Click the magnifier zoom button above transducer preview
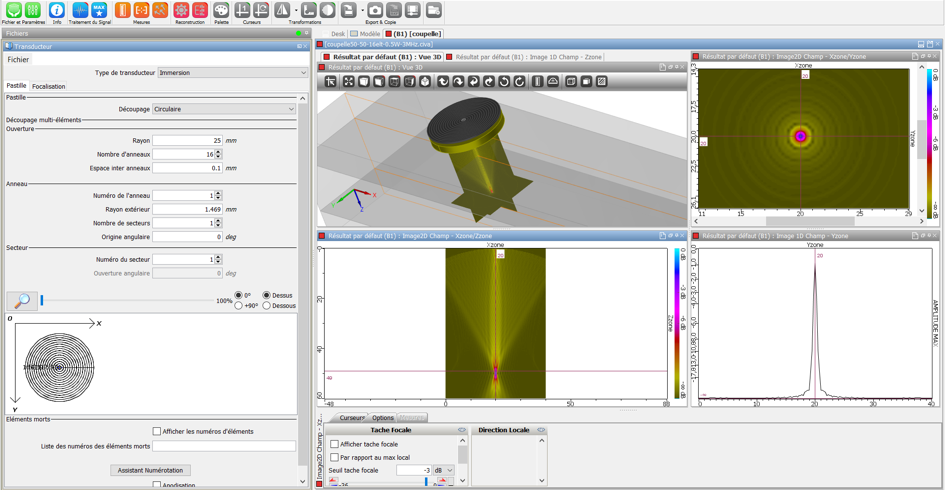The width and height of the screenshot is (945, 490). click(x=22, y=300)
